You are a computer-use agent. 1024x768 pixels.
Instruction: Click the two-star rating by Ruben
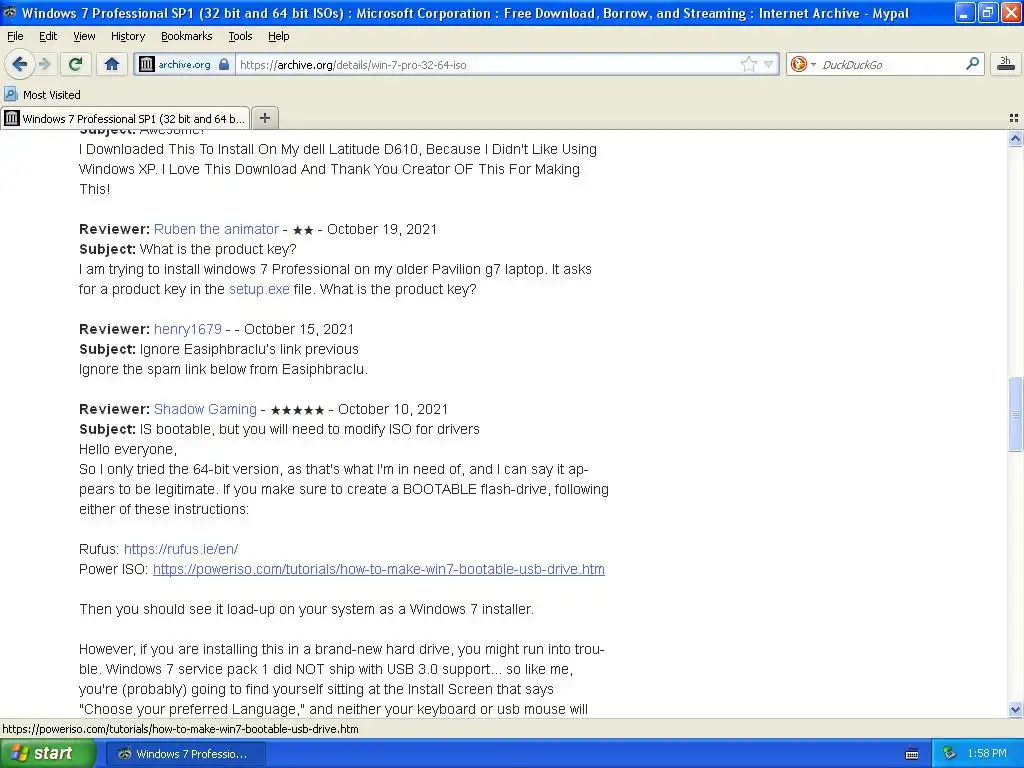303,230
